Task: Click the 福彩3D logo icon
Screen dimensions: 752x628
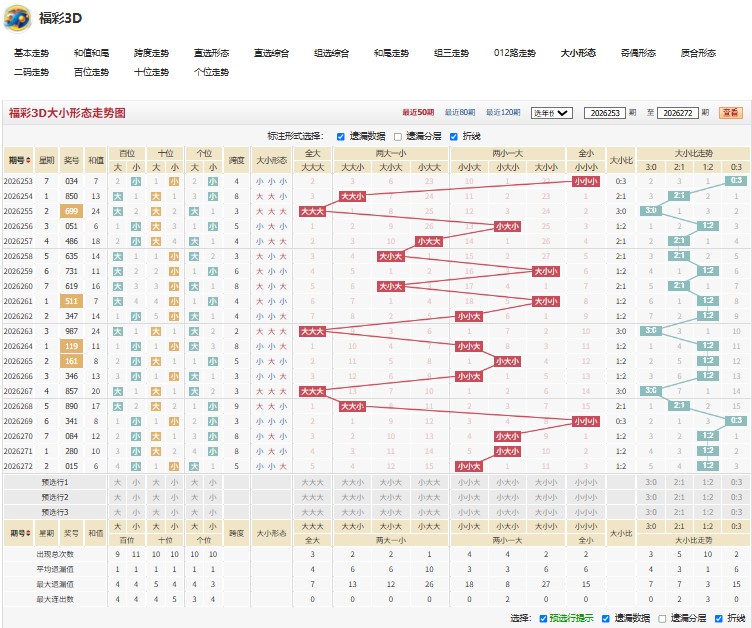Action: [17, 18]
